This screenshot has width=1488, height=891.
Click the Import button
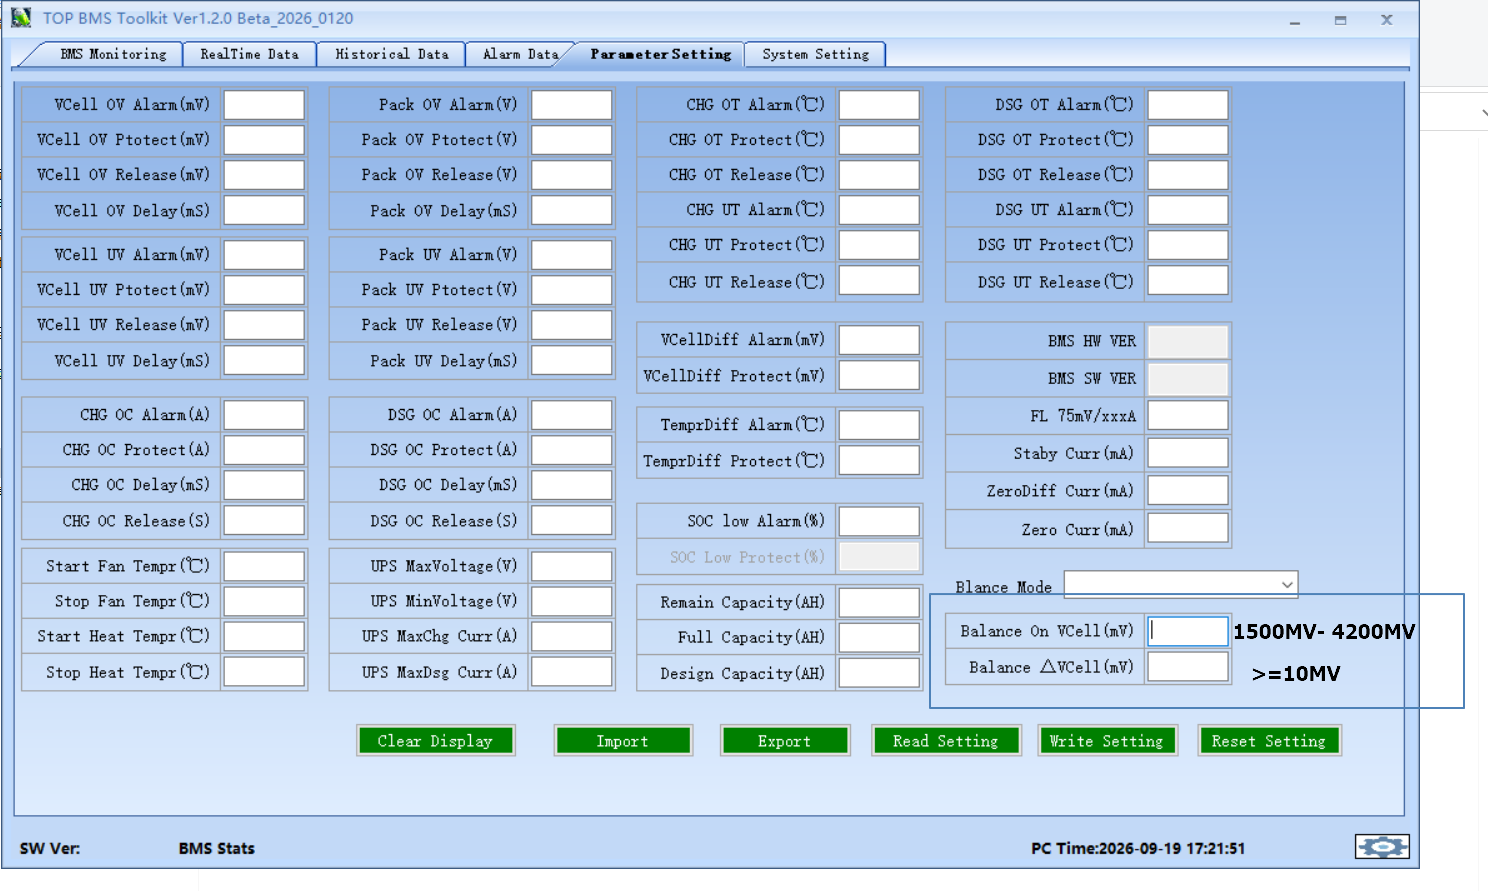tap(622, 741)
